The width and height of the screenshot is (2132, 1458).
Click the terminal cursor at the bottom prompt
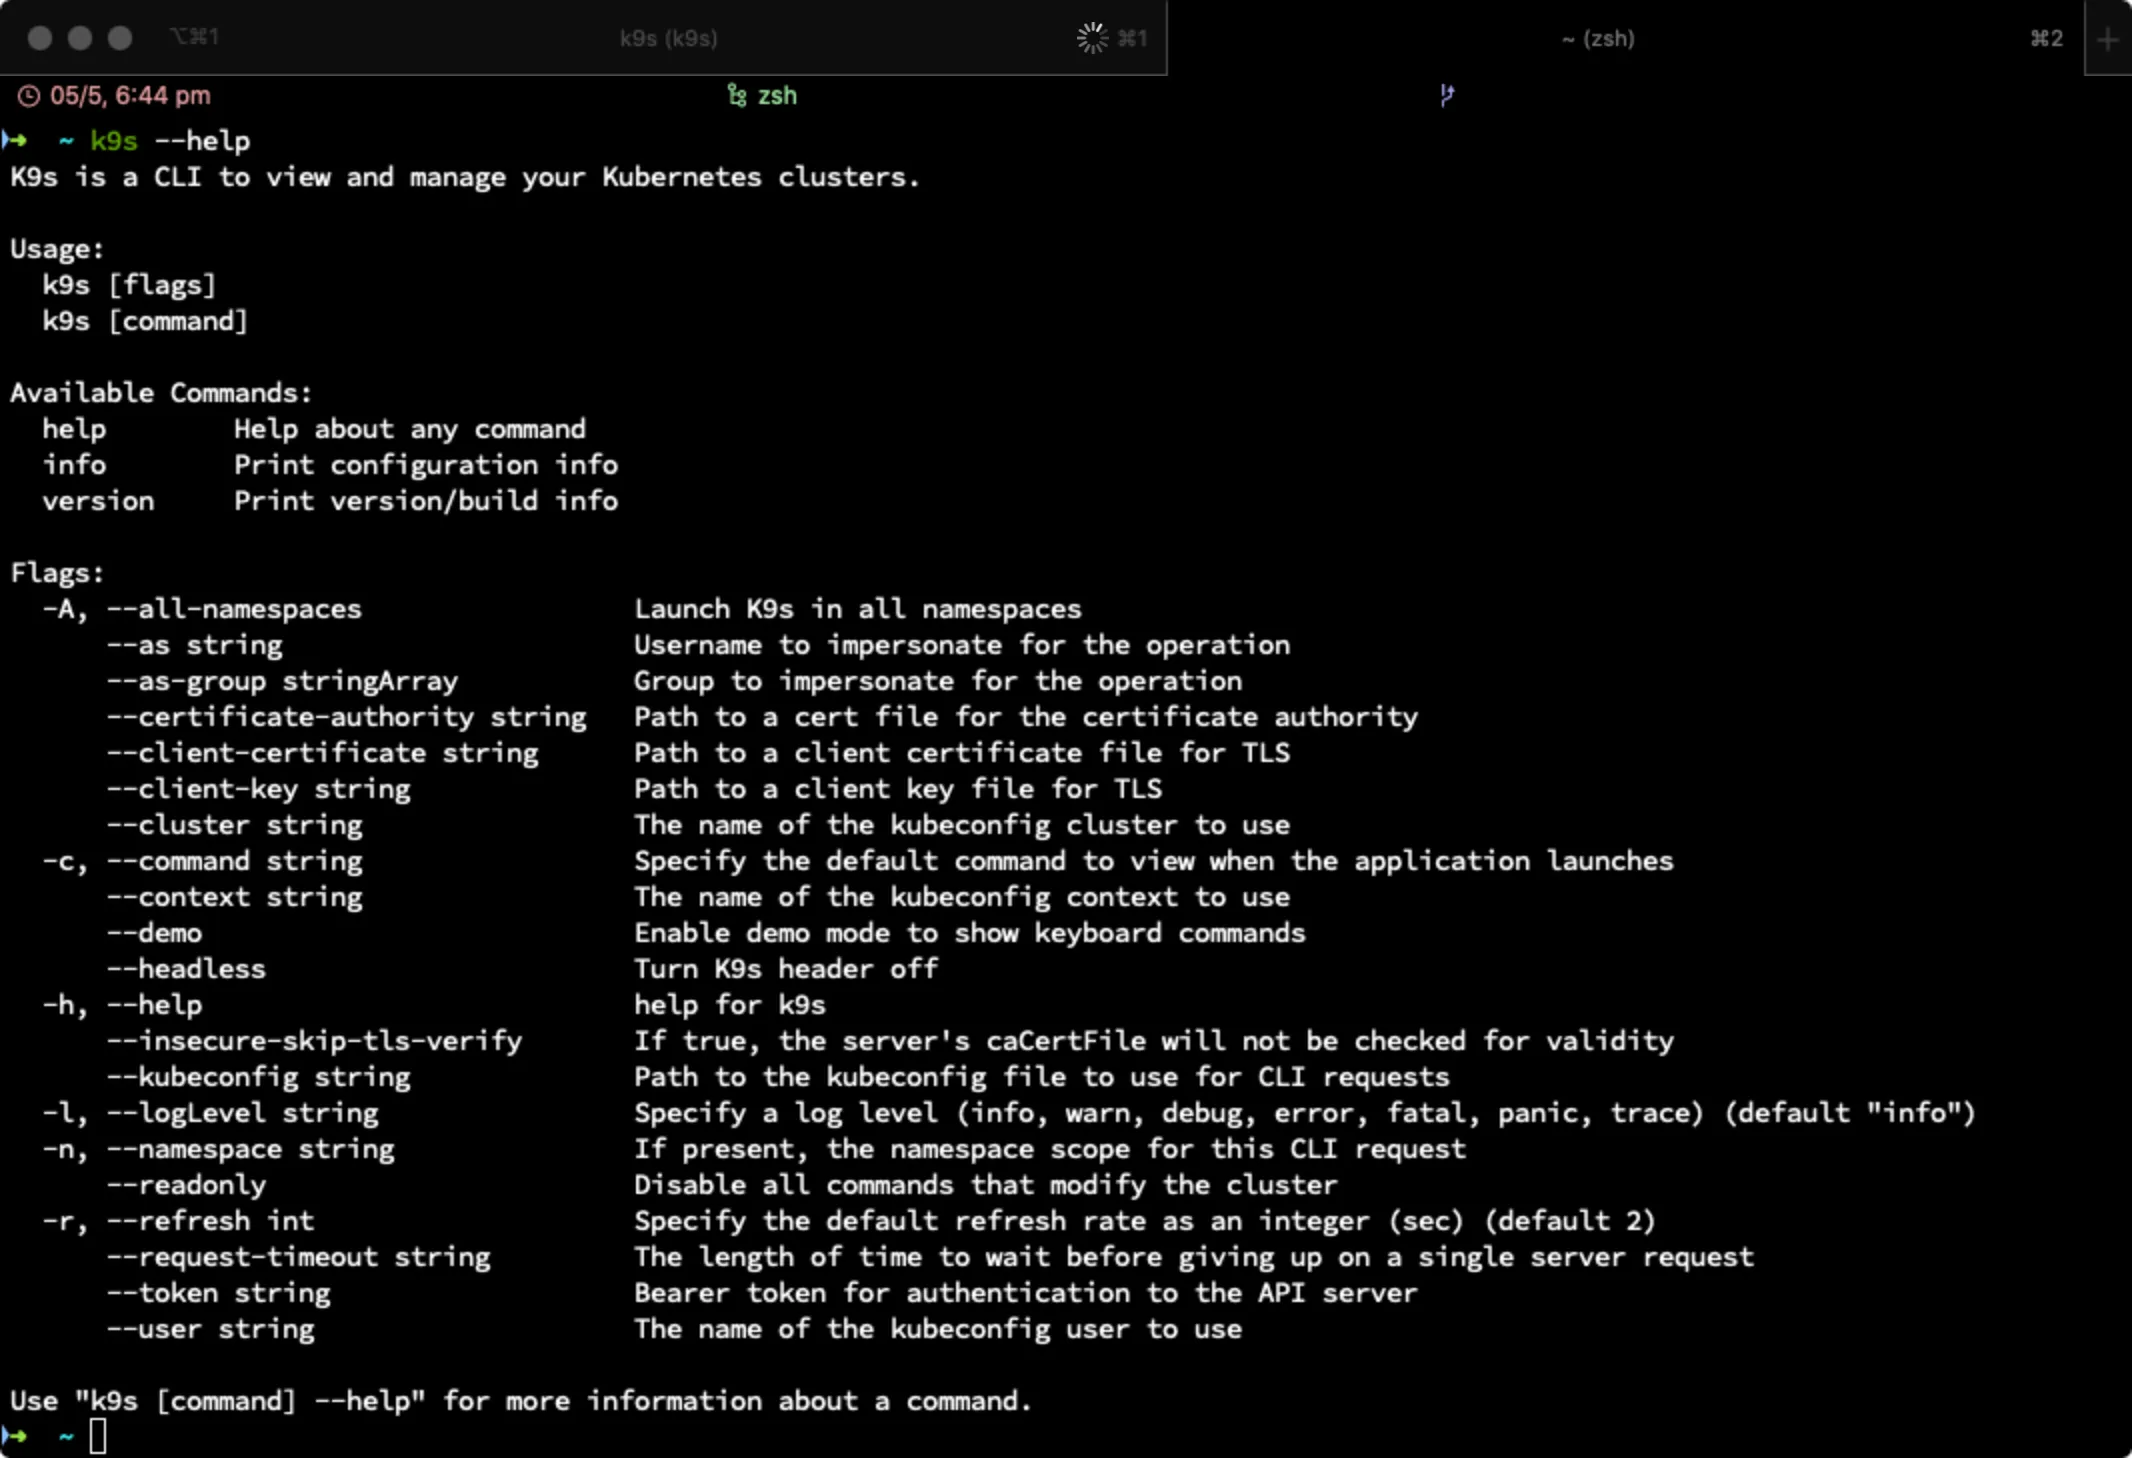(x=98, y=1437)
